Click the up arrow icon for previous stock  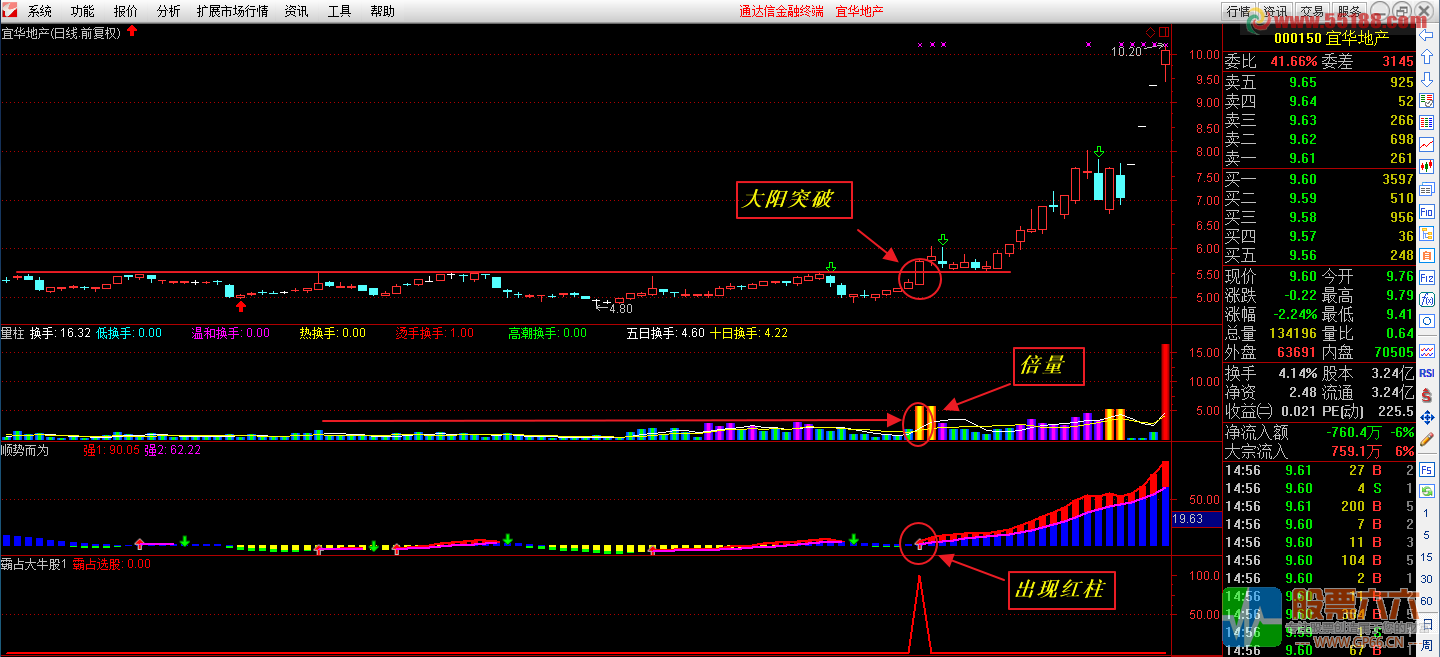pyautogui.click(x=1426, y=57)
